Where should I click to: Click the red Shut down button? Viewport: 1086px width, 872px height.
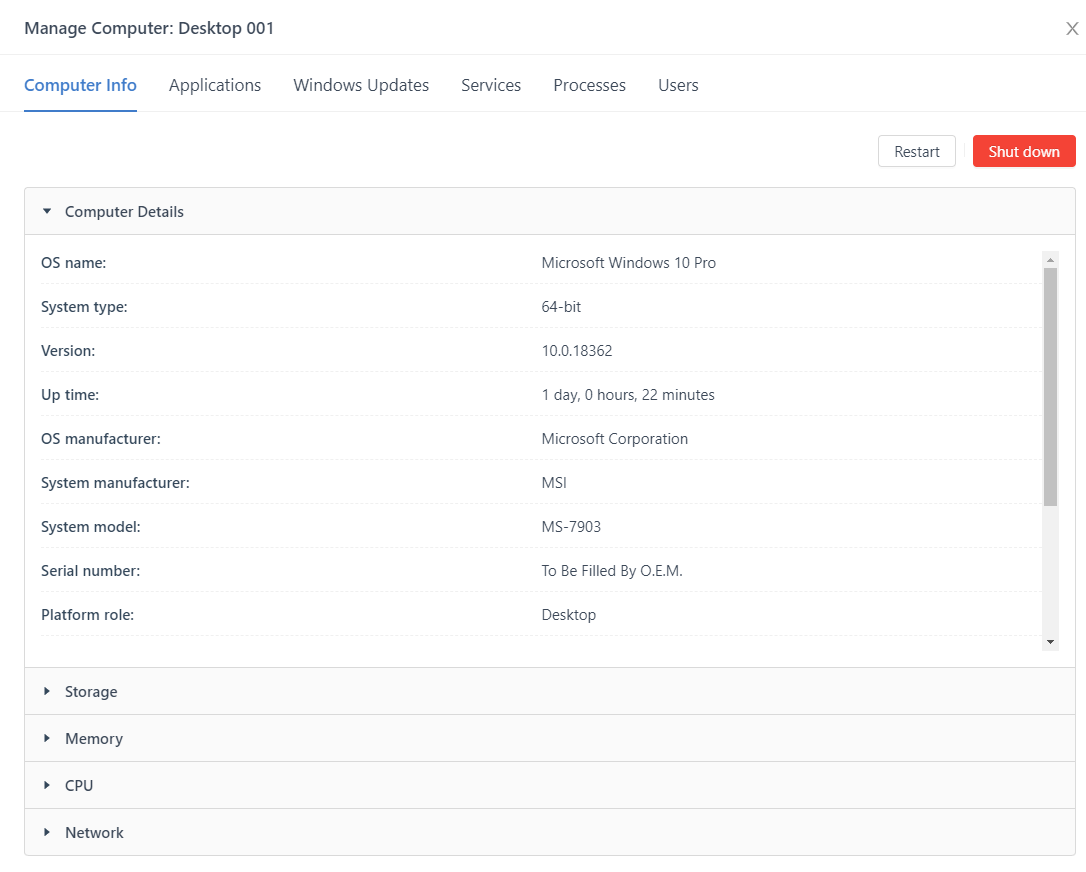[x=1023, y=152]
